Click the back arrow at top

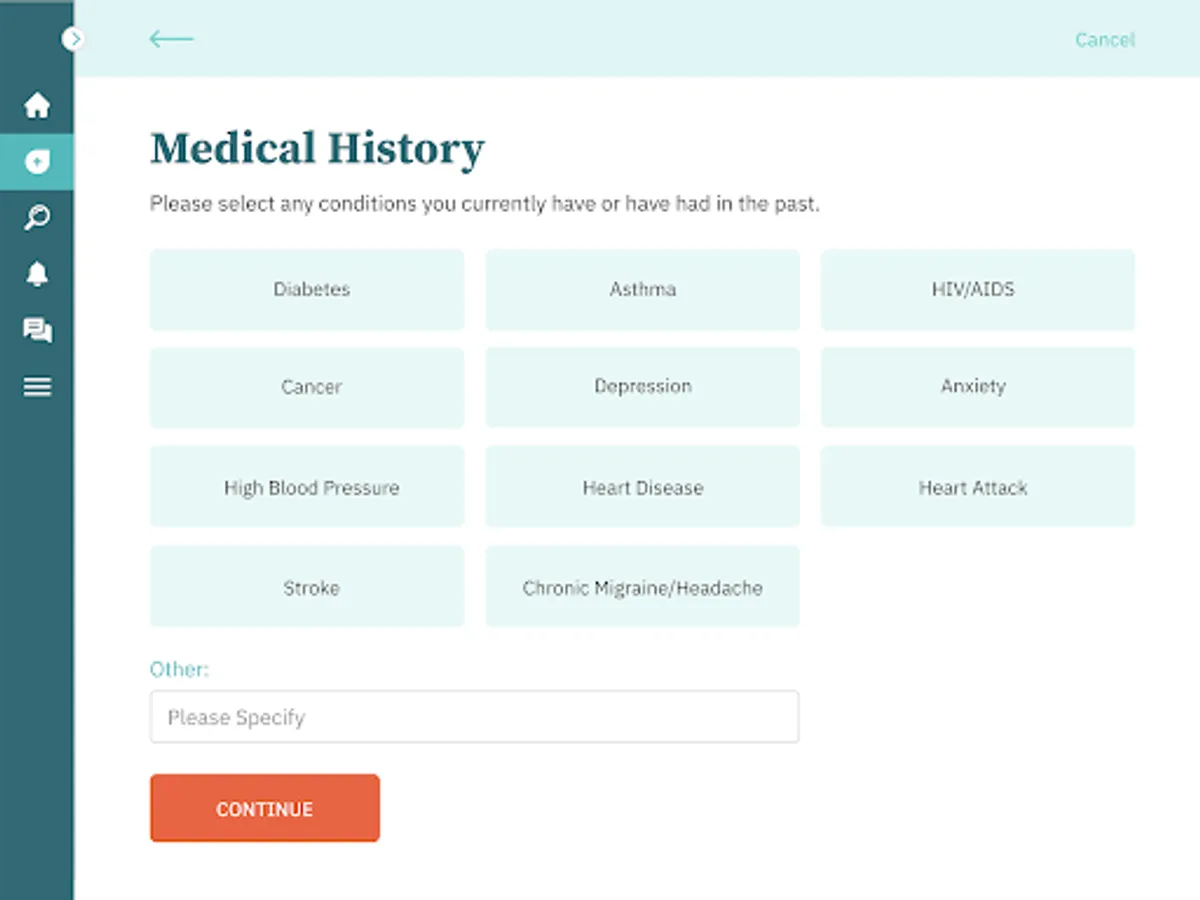(x=171, y=39)
